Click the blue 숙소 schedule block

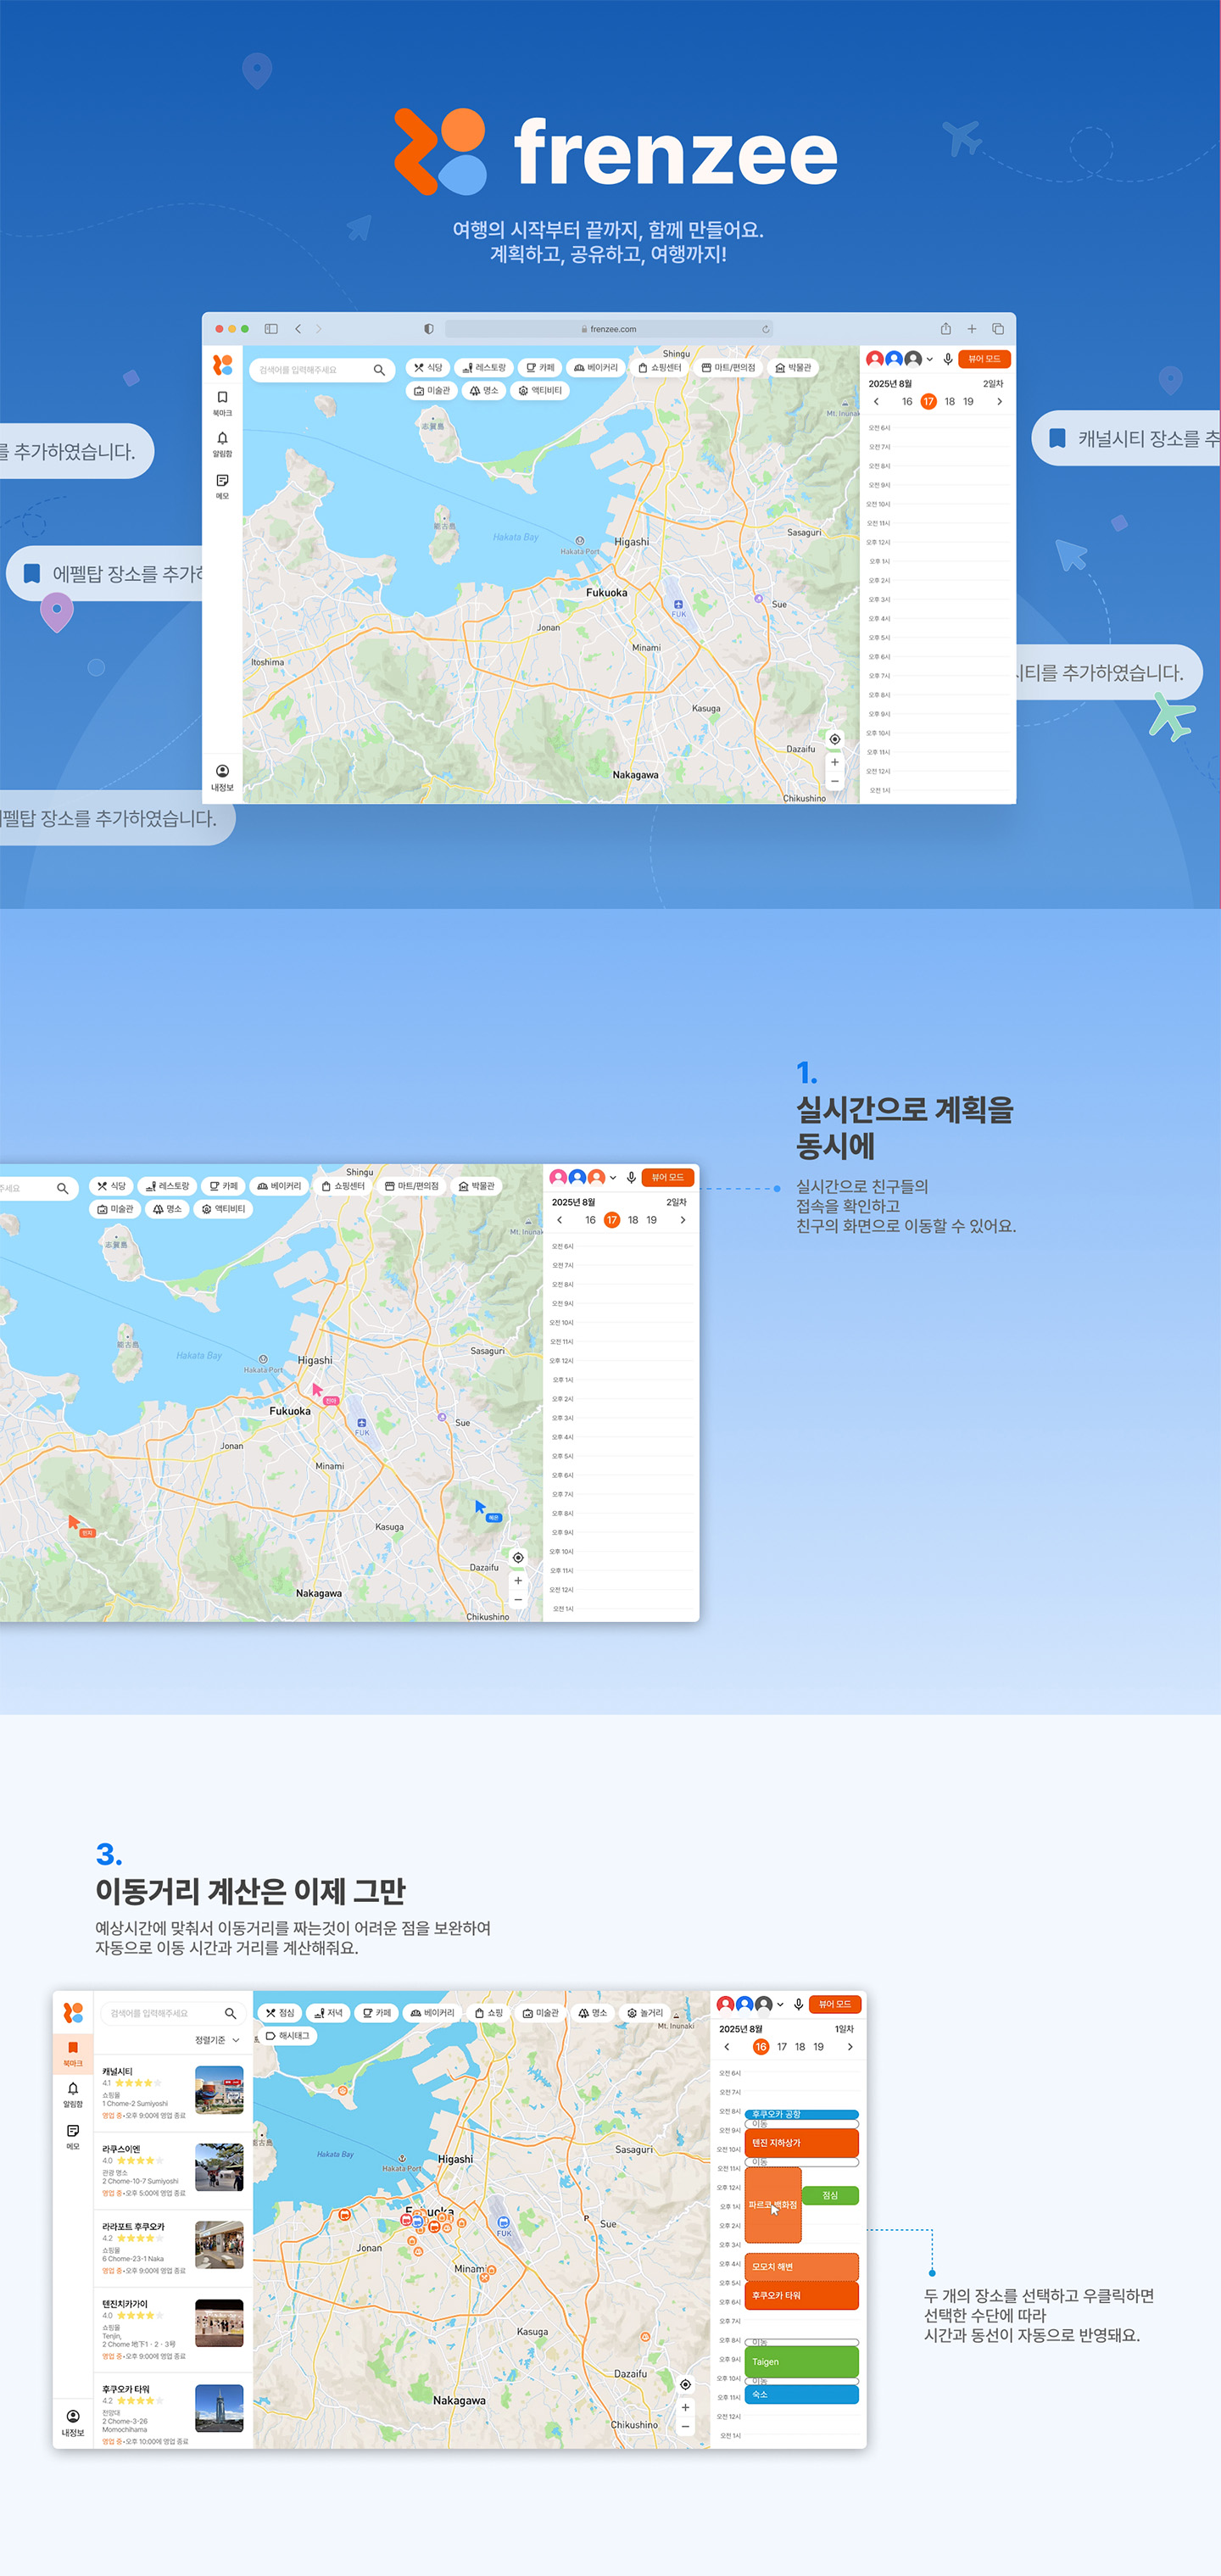801,2394
